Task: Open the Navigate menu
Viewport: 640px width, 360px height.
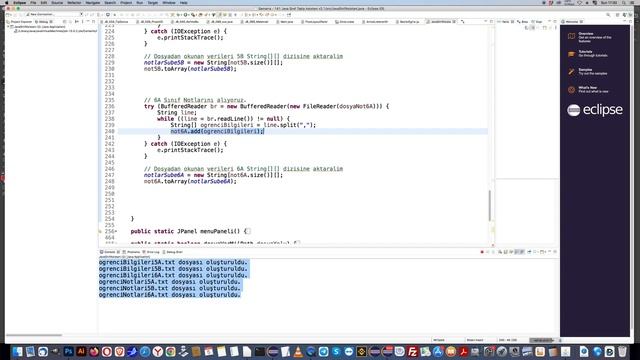Action: pos(93,3)
